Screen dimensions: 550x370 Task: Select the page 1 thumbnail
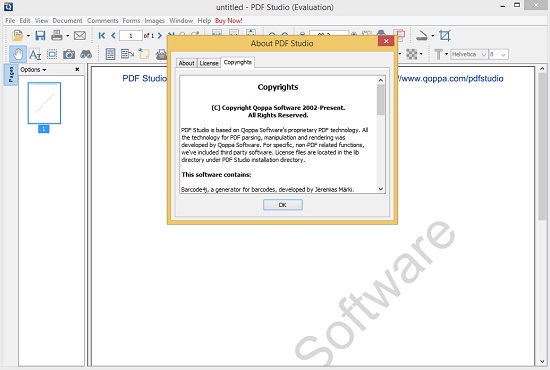(x=44, y=103)
